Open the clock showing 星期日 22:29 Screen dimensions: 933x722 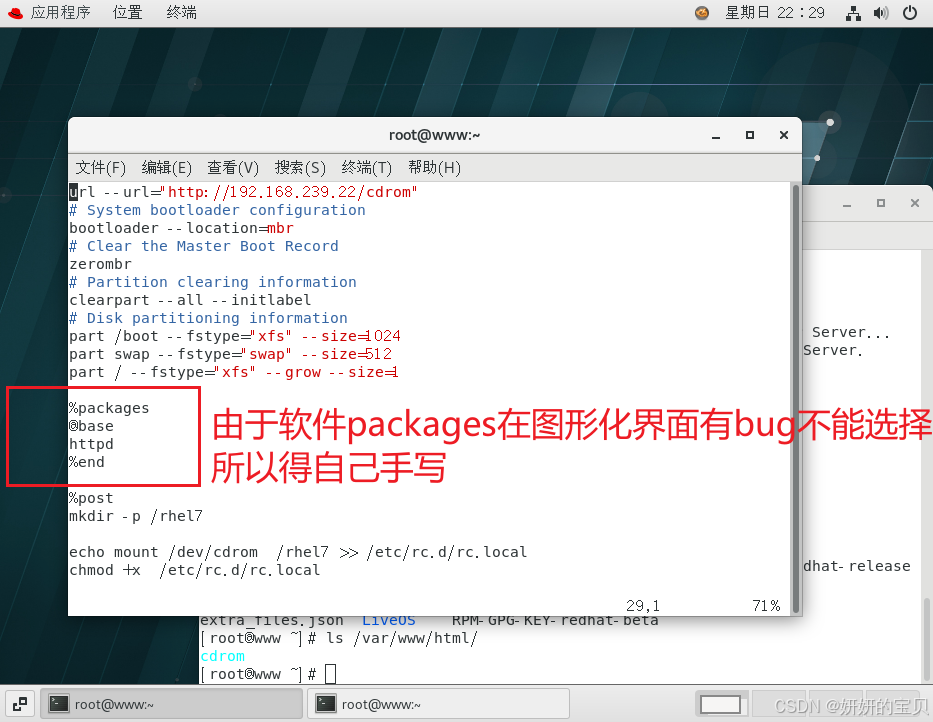(x=775, y=12)
